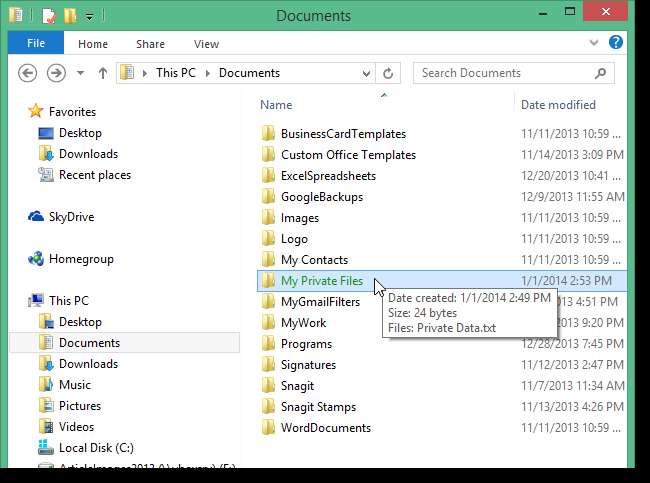Go up one folder level

pyautogui.click(x=103, y=73)
